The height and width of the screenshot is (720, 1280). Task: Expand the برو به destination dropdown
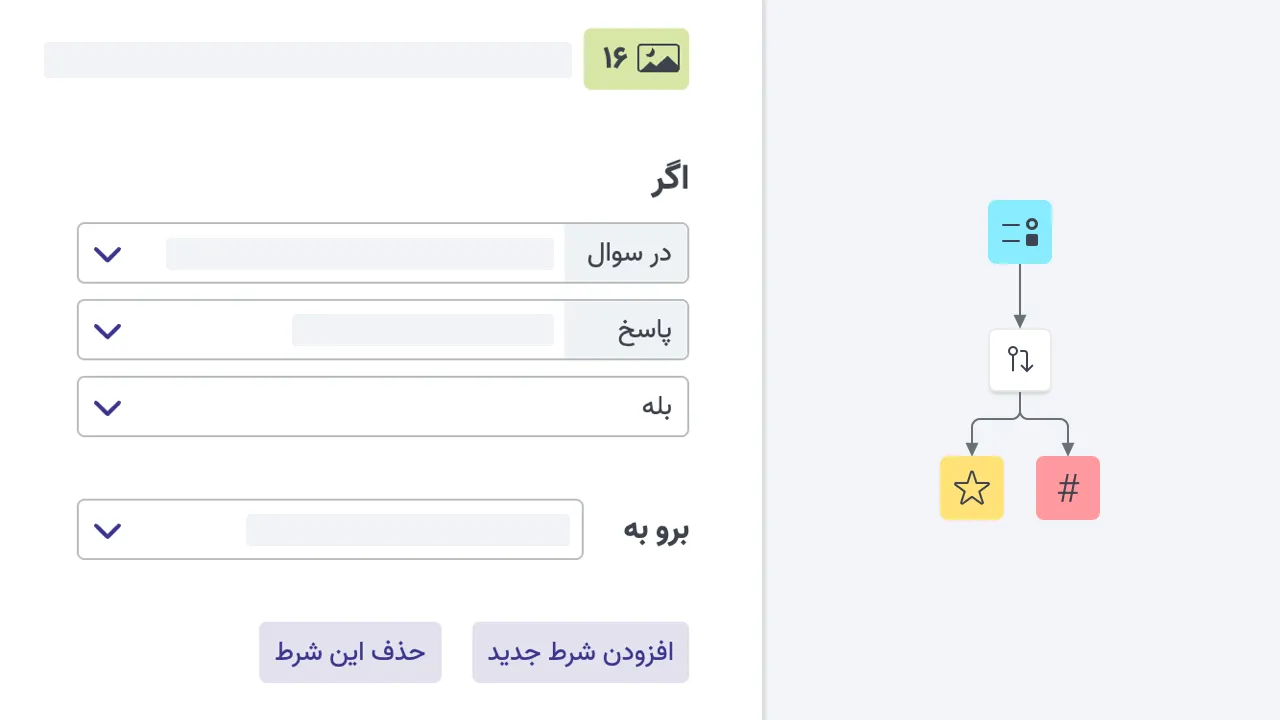click(x=330, y=530)
